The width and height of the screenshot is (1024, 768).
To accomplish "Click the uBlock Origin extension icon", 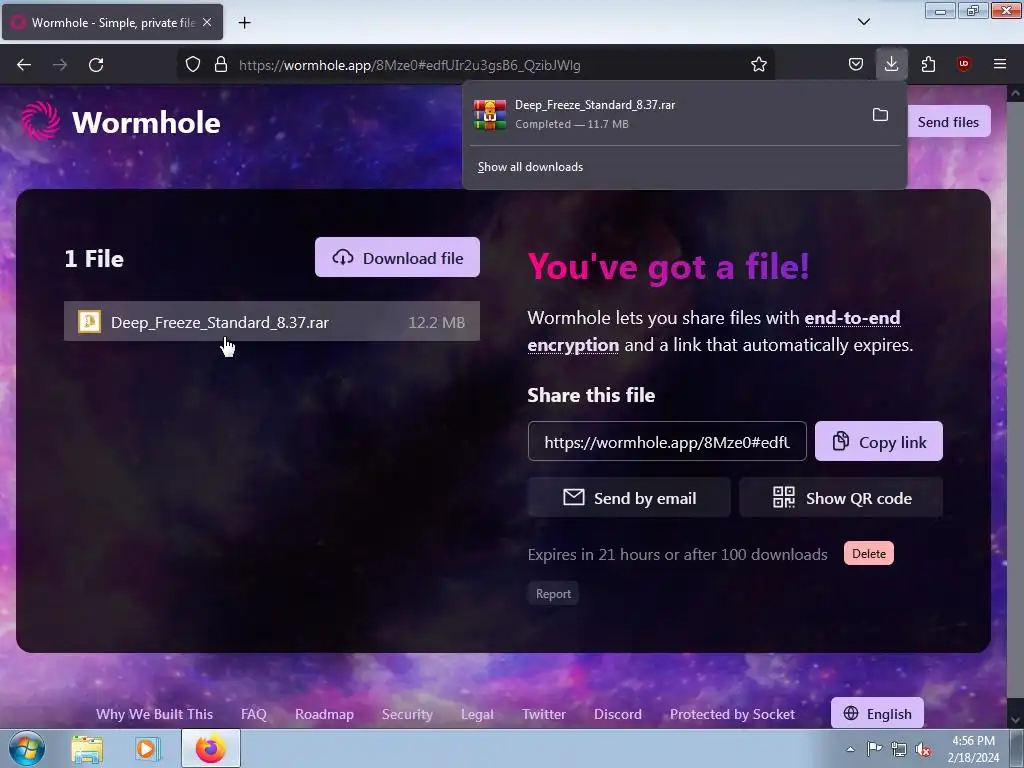I will click(963, 64).
